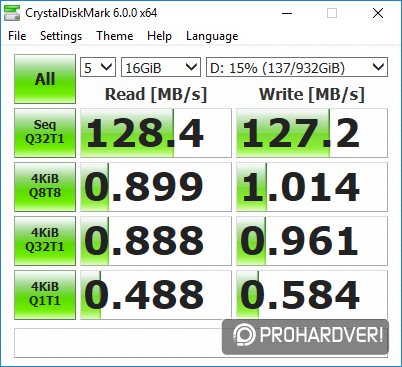Select the Seq read result 128.4
Screen dimensions: 402x367
coord(156,133)
